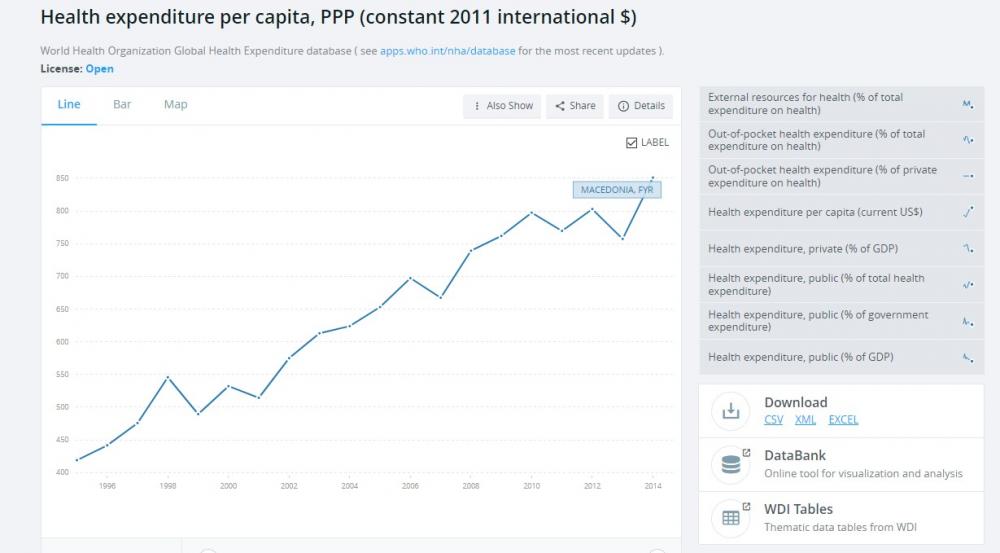Download data as EXCEL
This screenshot has width=1000, height=553.
[x=843, y=420]
